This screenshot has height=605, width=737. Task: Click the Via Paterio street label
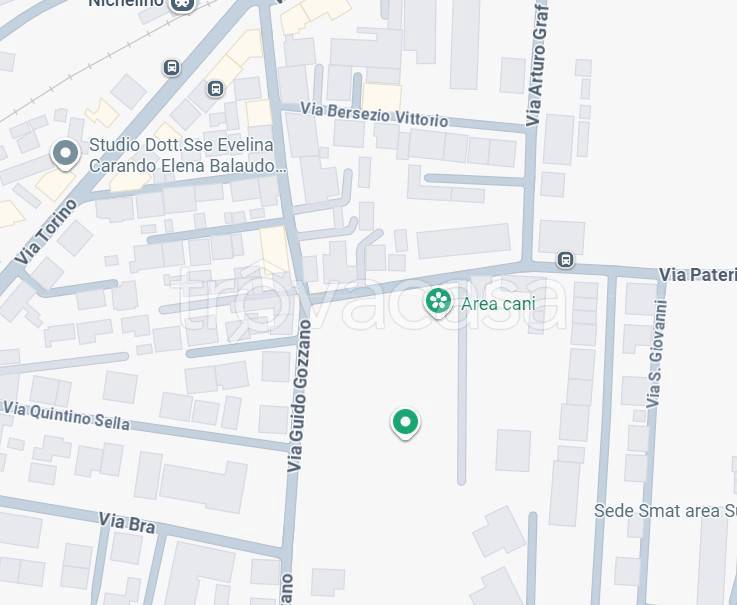pyautogui.click(x=698, y=275)
